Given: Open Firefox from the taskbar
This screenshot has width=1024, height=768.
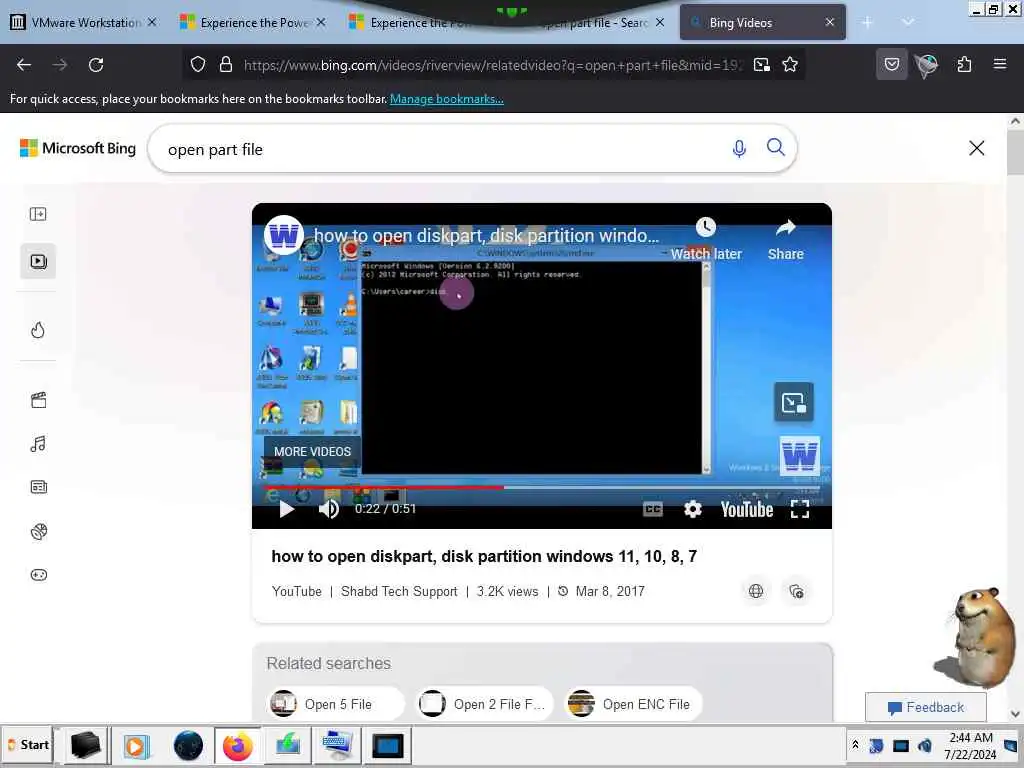Looking at the screenshot, I should click(x=238, y=746).
